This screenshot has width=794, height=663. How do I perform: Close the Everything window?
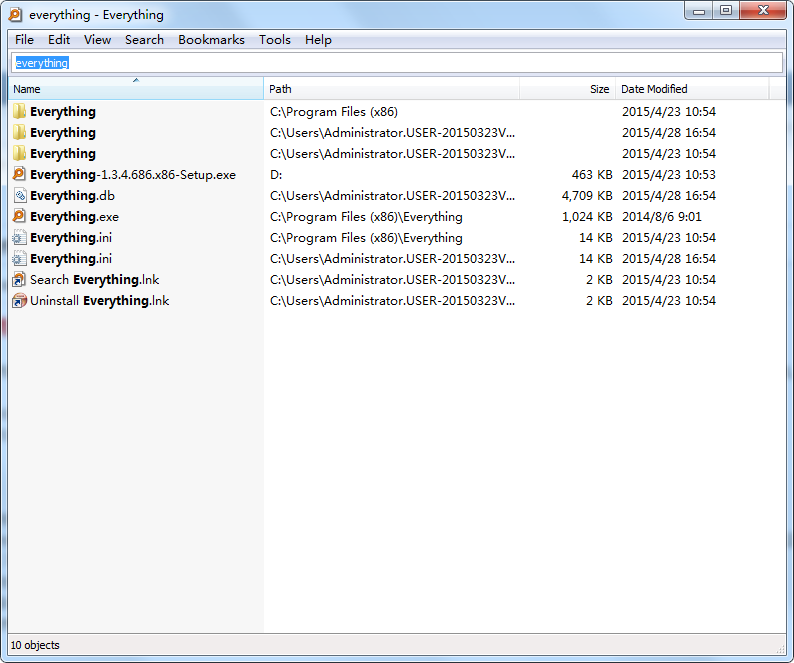(763, 11)
